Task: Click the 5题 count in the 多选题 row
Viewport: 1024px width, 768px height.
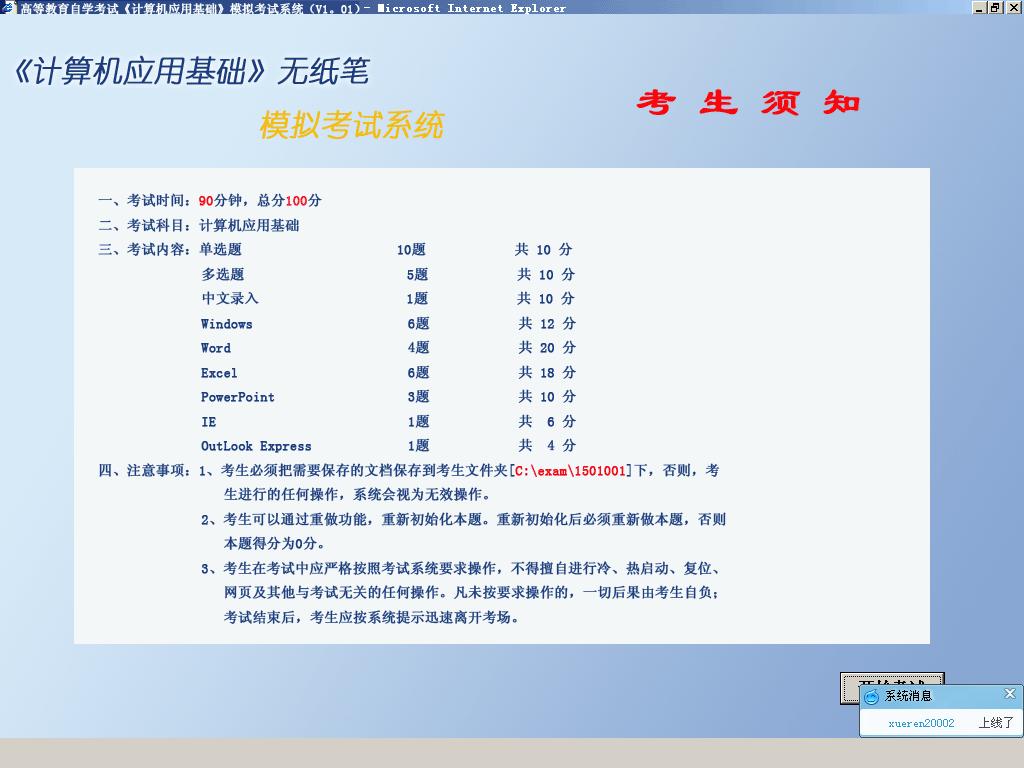Action: click(x=417, y=274)
